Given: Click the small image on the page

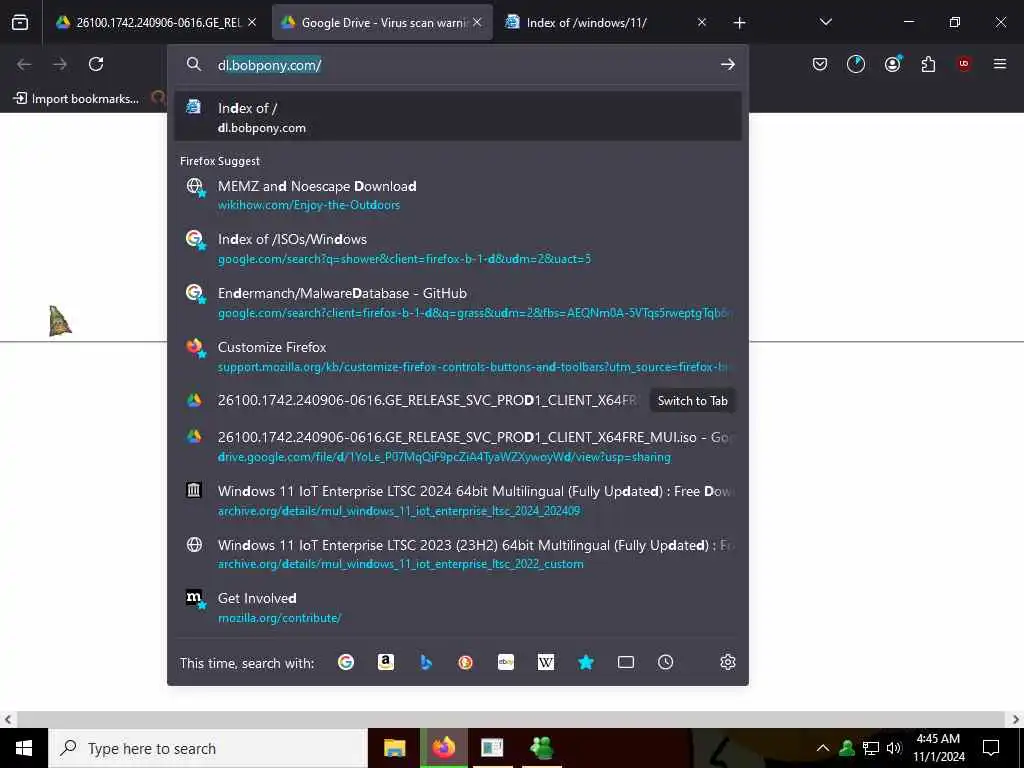Looking at the screenshot, I should click(60, 321).
